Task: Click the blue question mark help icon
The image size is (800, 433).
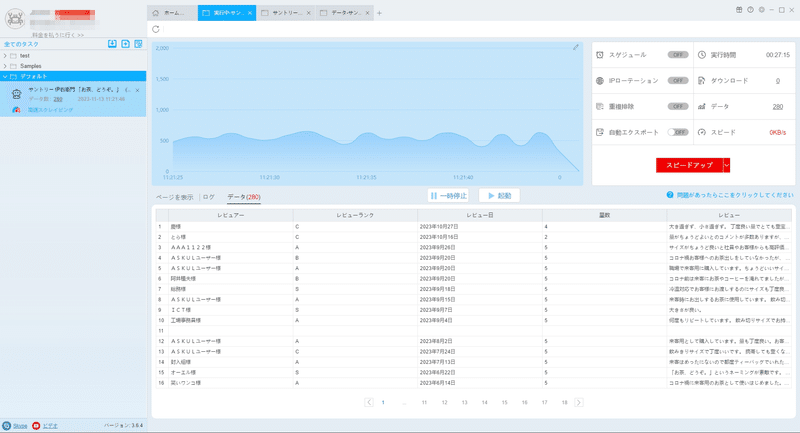Action: click(670, 195)
